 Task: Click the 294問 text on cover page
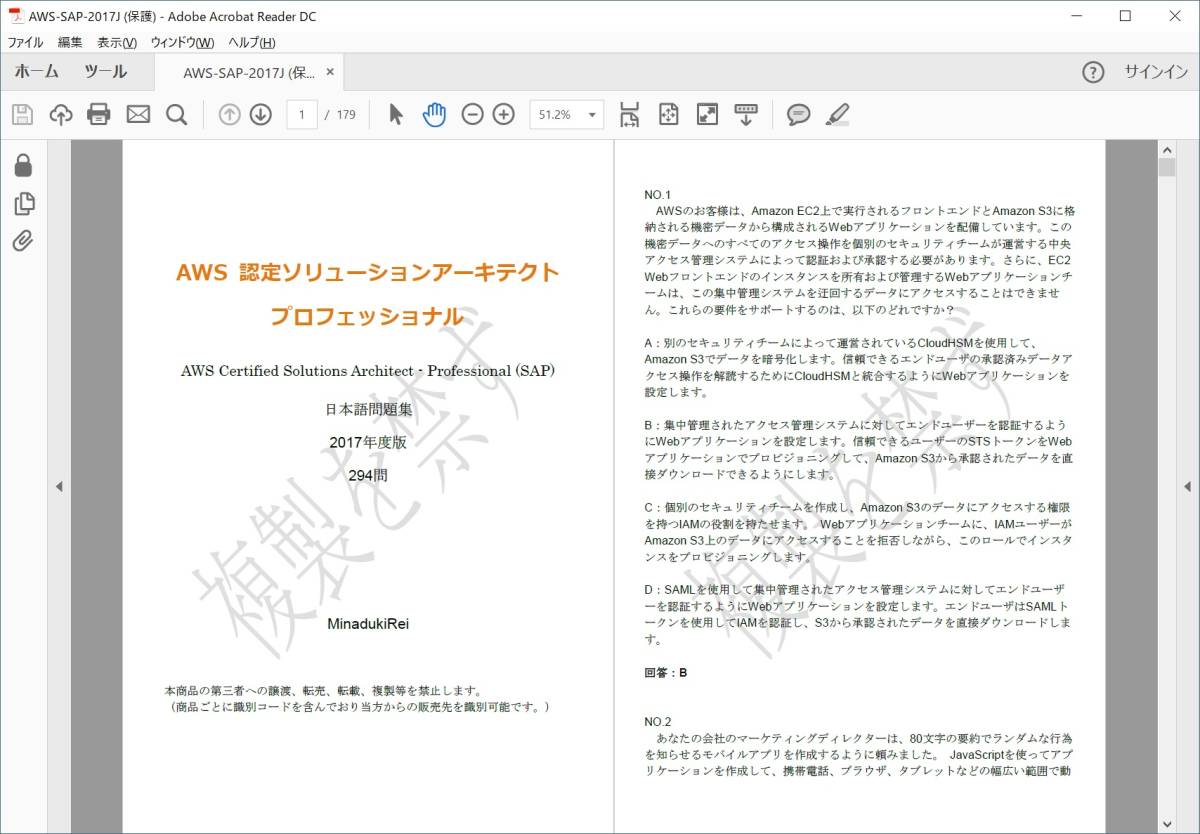click(x=368, y=475)
